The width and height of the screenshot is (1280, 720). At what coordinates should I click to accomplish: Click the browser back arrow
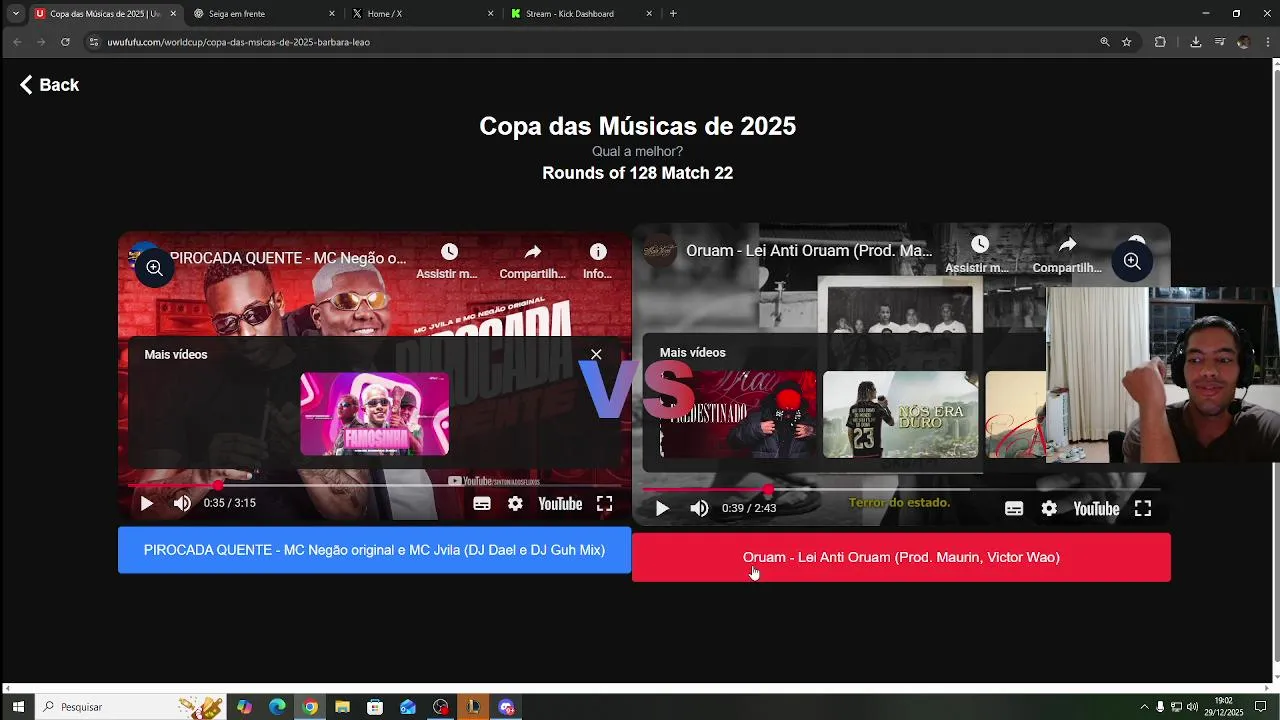pos(17,42)
